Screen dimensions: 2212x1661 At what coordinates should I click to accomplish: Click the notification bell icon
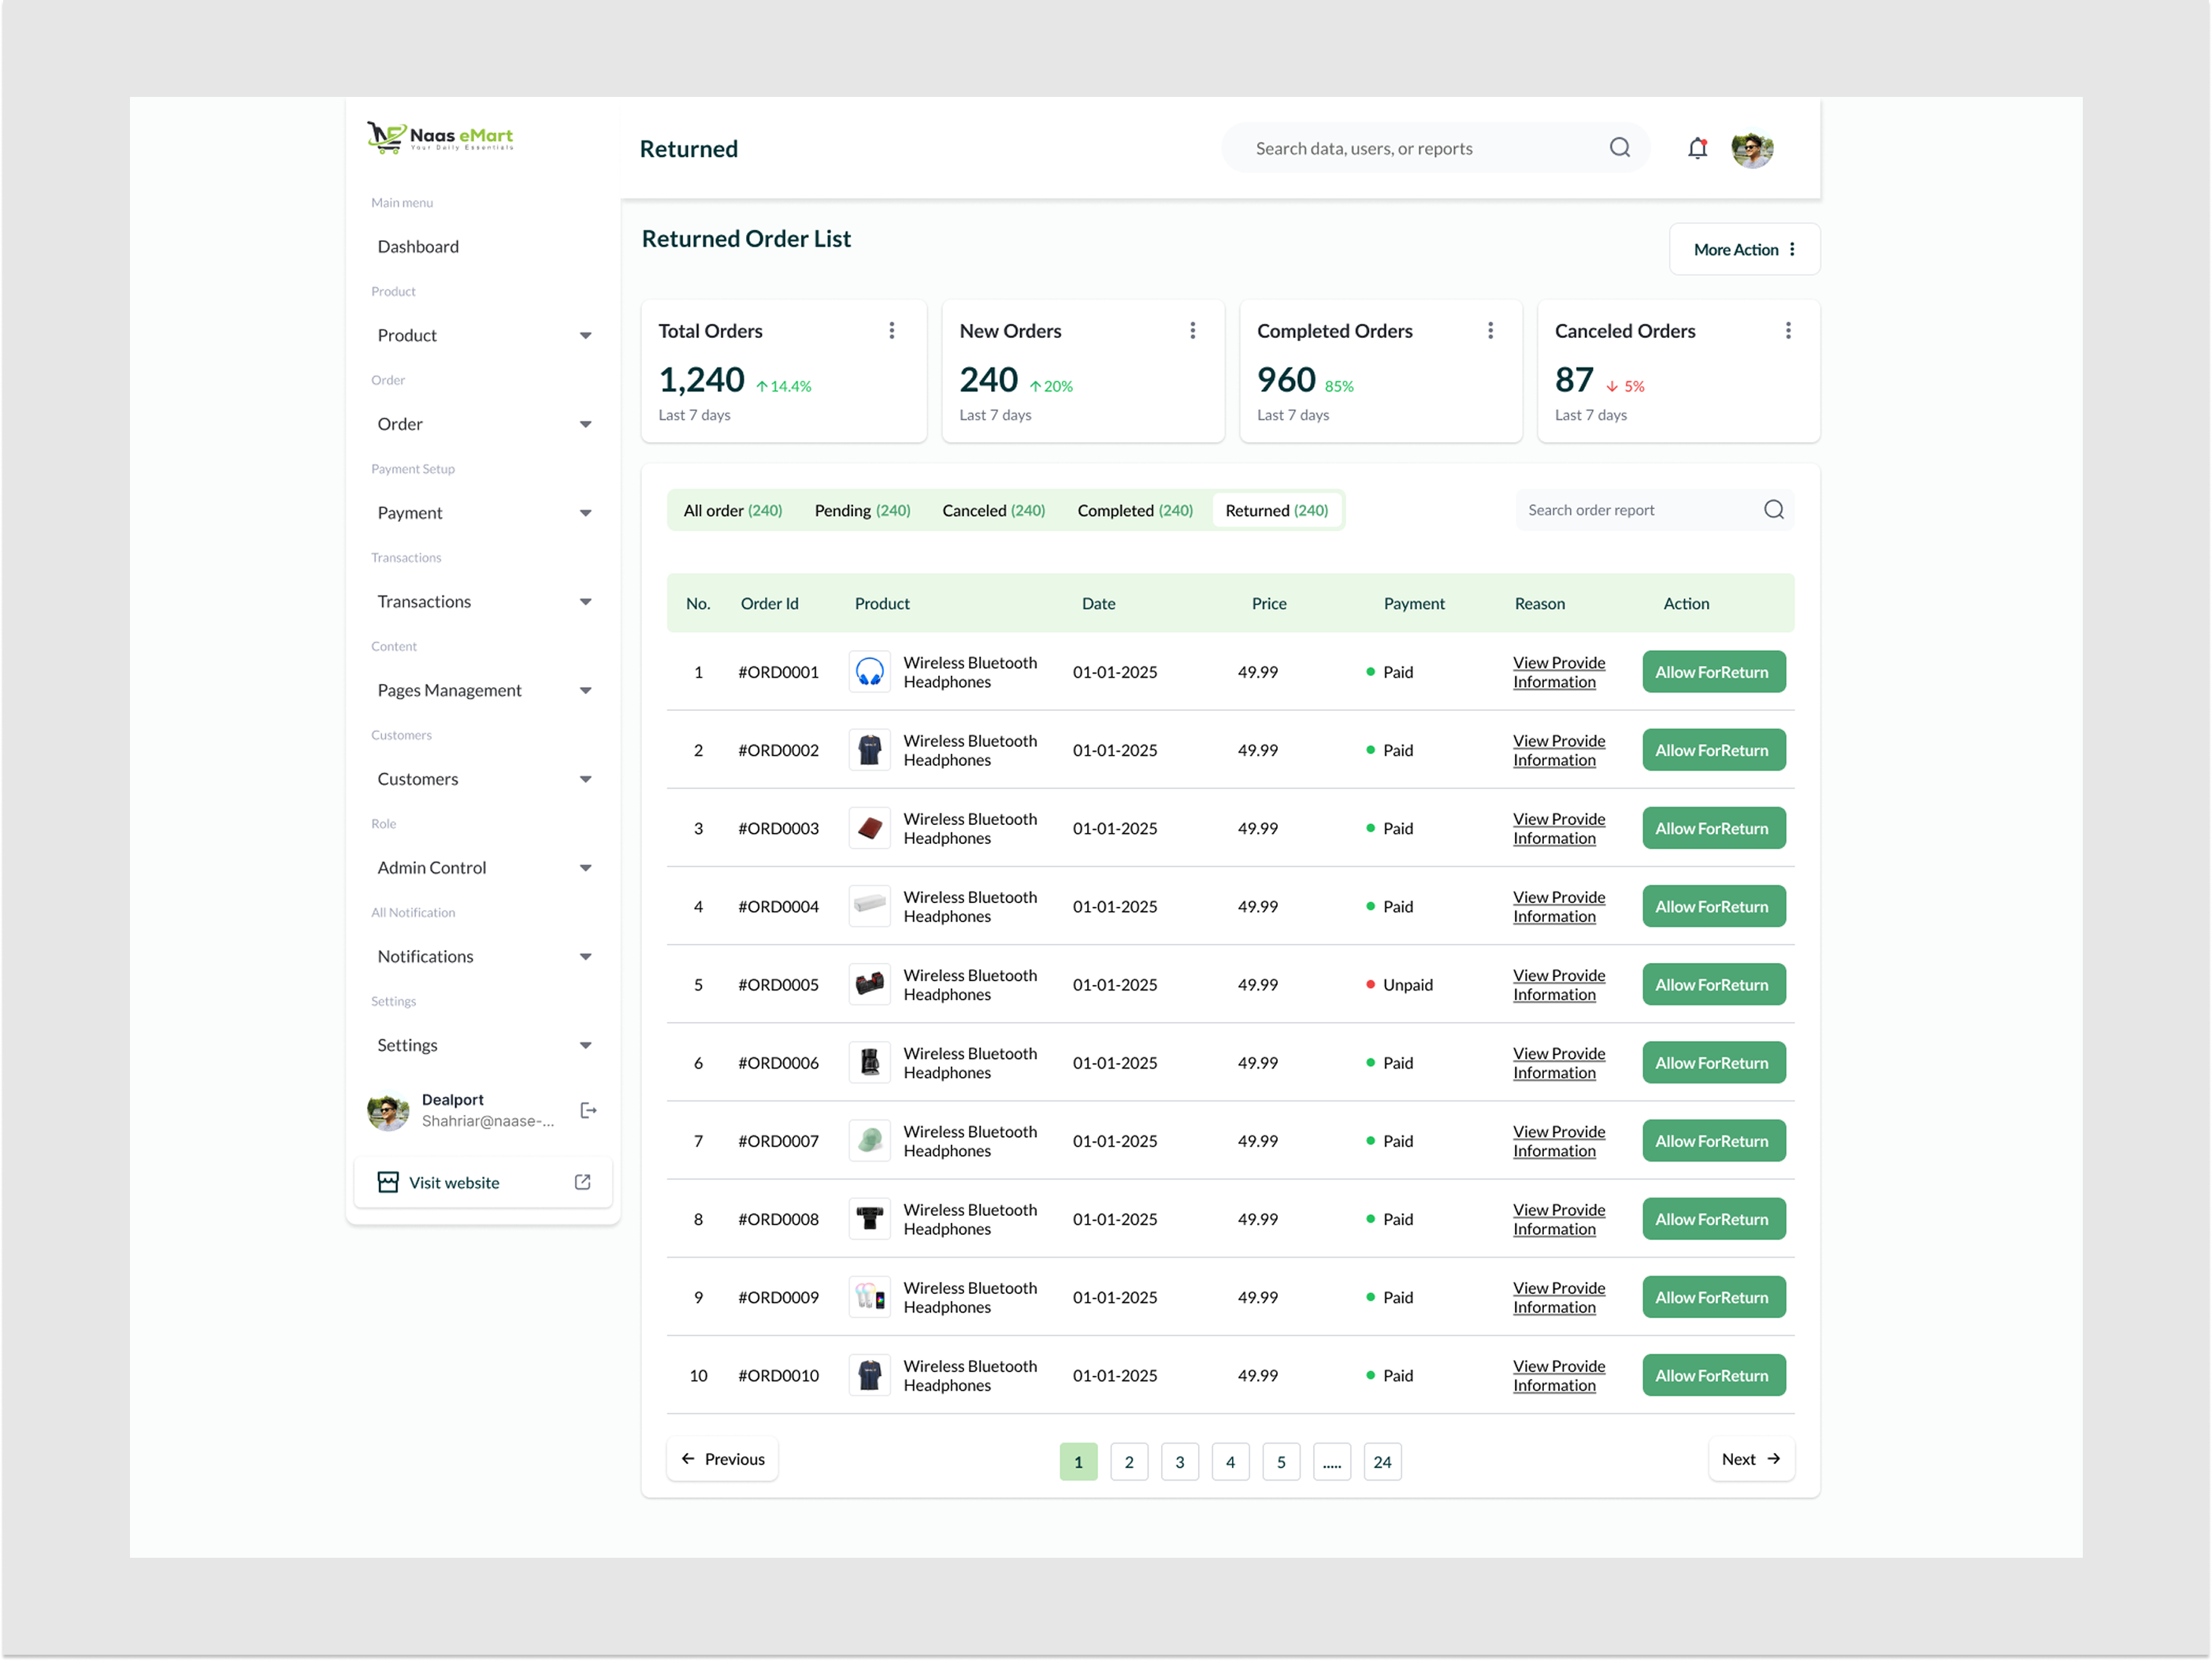1698,147
